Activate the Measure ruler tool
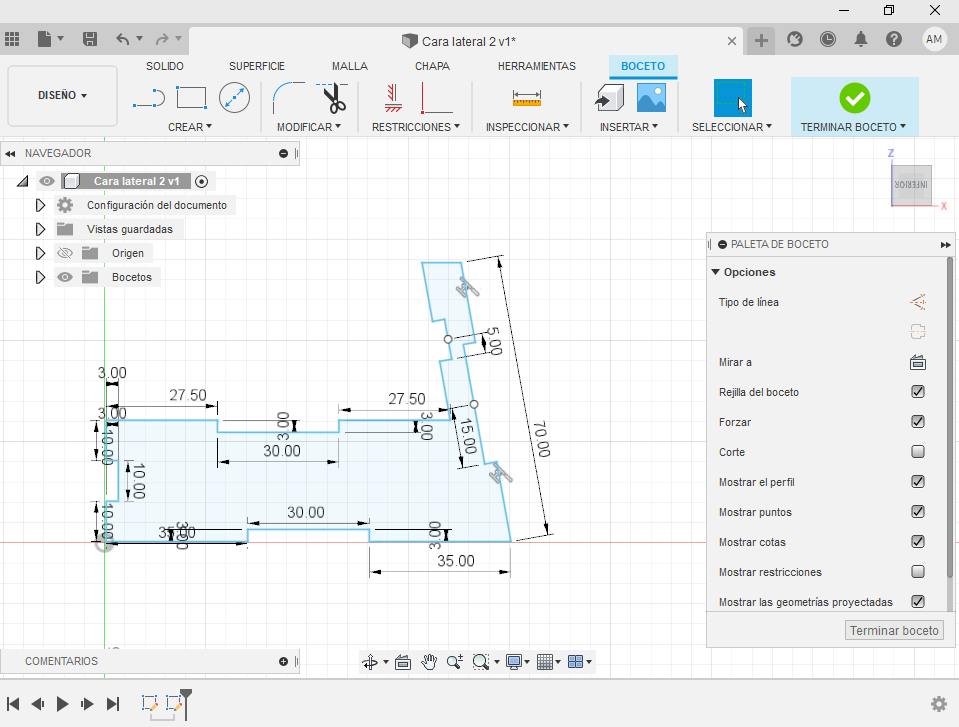 [x=527, y=98]
